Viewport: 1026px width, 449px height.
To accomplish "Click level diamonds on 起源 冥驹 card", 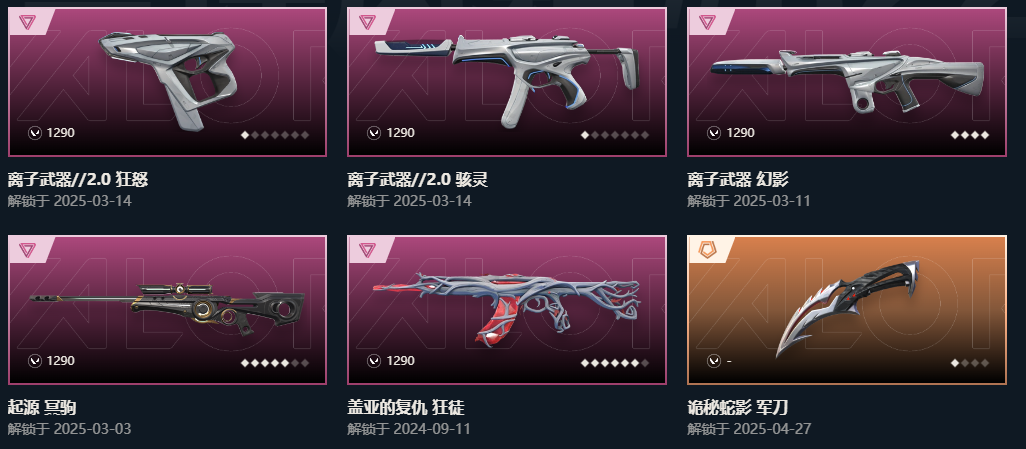I will click(275, 363).
